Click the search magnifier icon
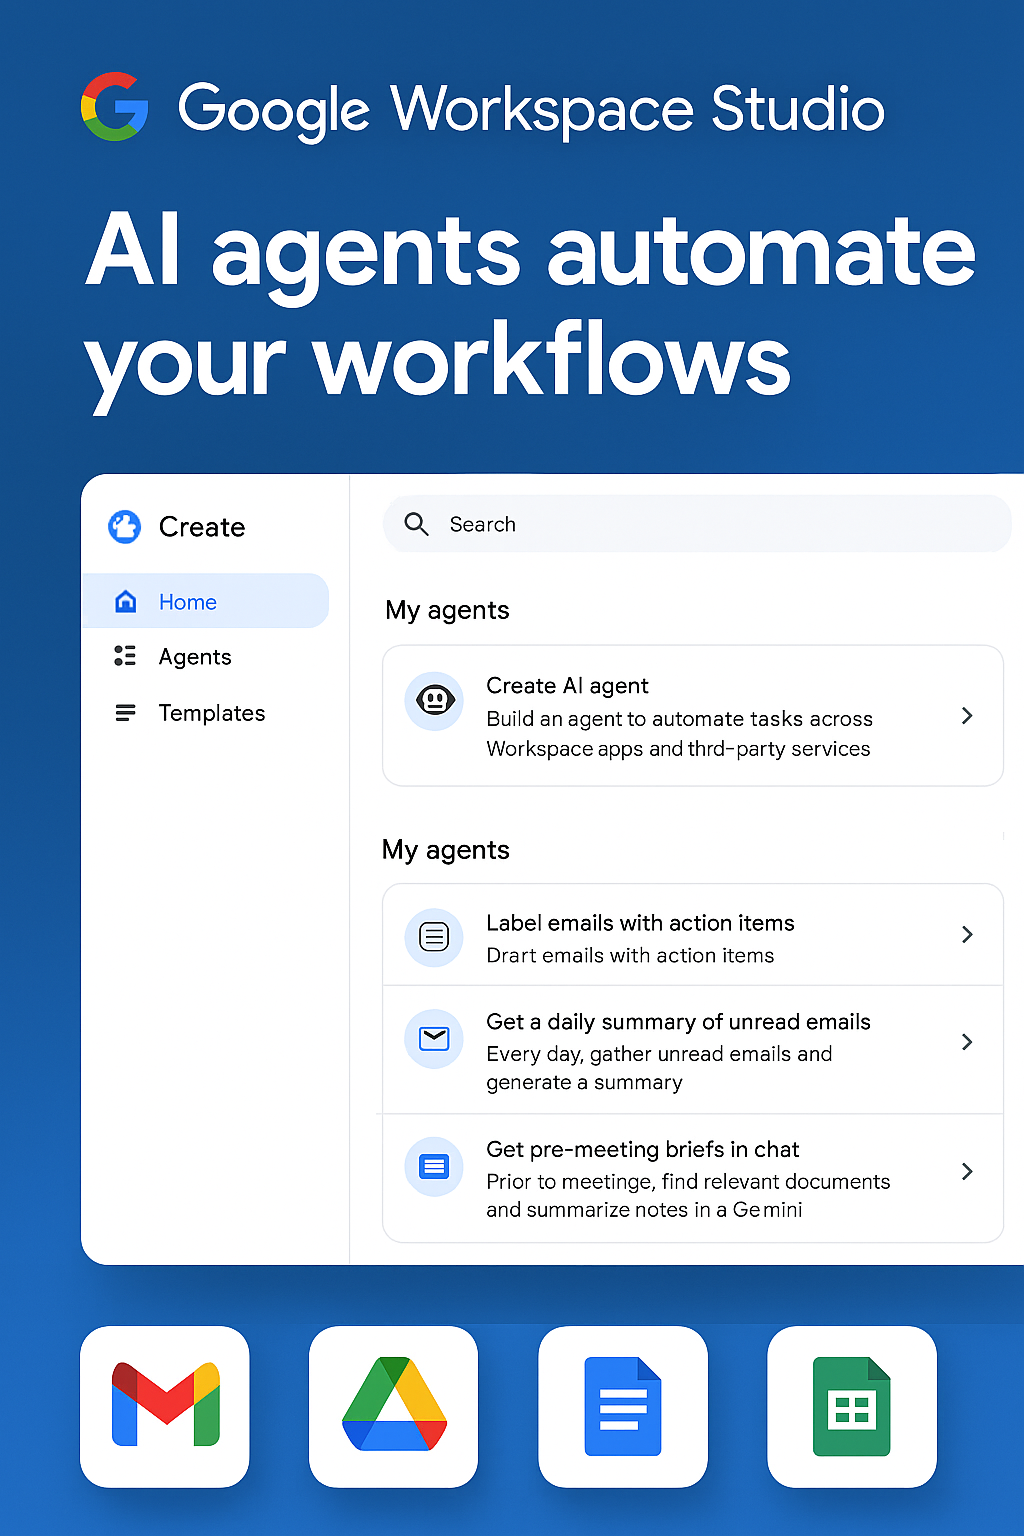 pyautogui.click(x=416, y=524)
